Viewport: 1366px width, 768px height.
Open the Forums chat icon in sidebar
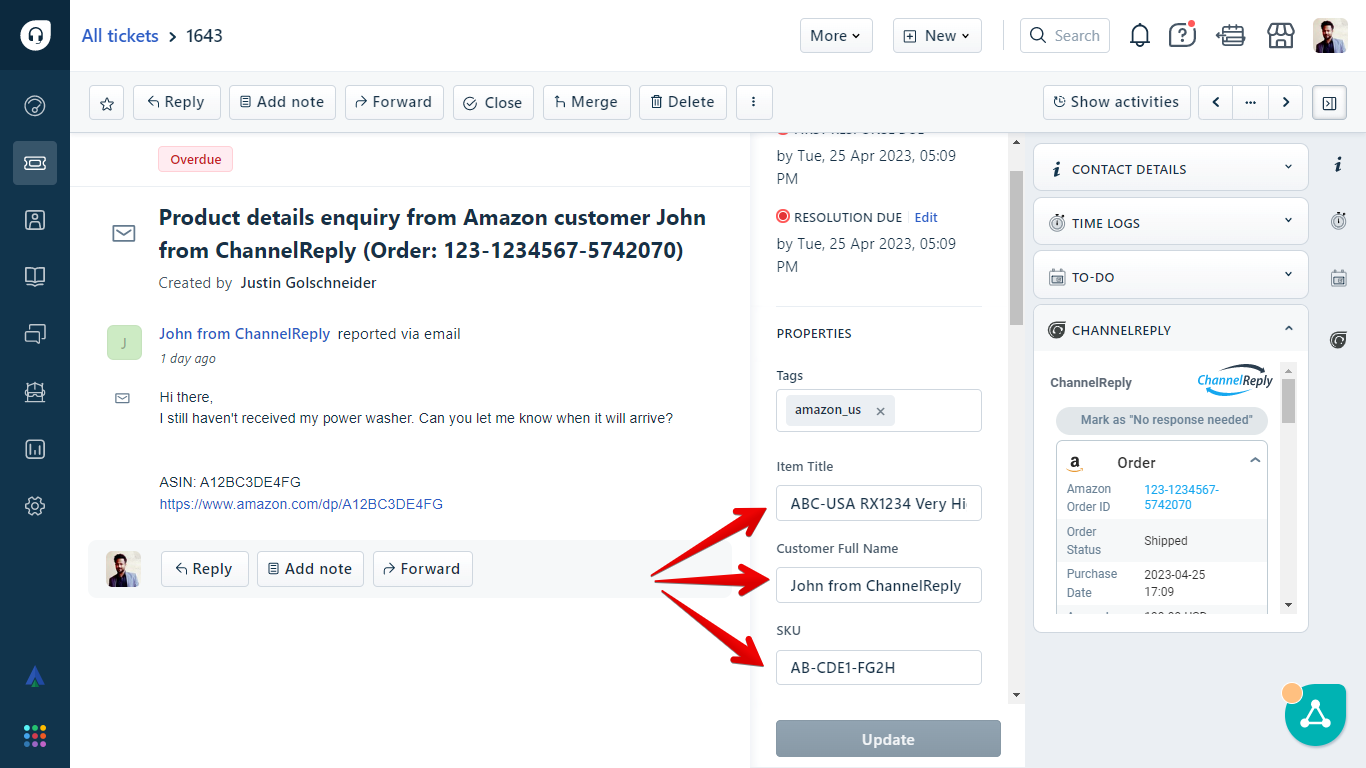click(35, 334)
